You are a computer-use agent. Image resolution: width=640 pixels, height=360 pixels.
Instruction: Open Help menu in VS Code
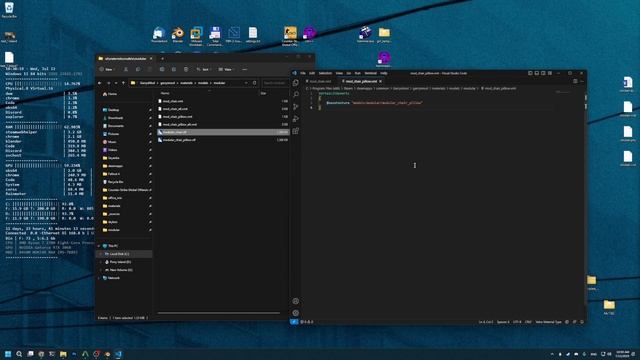pos(384,73)
